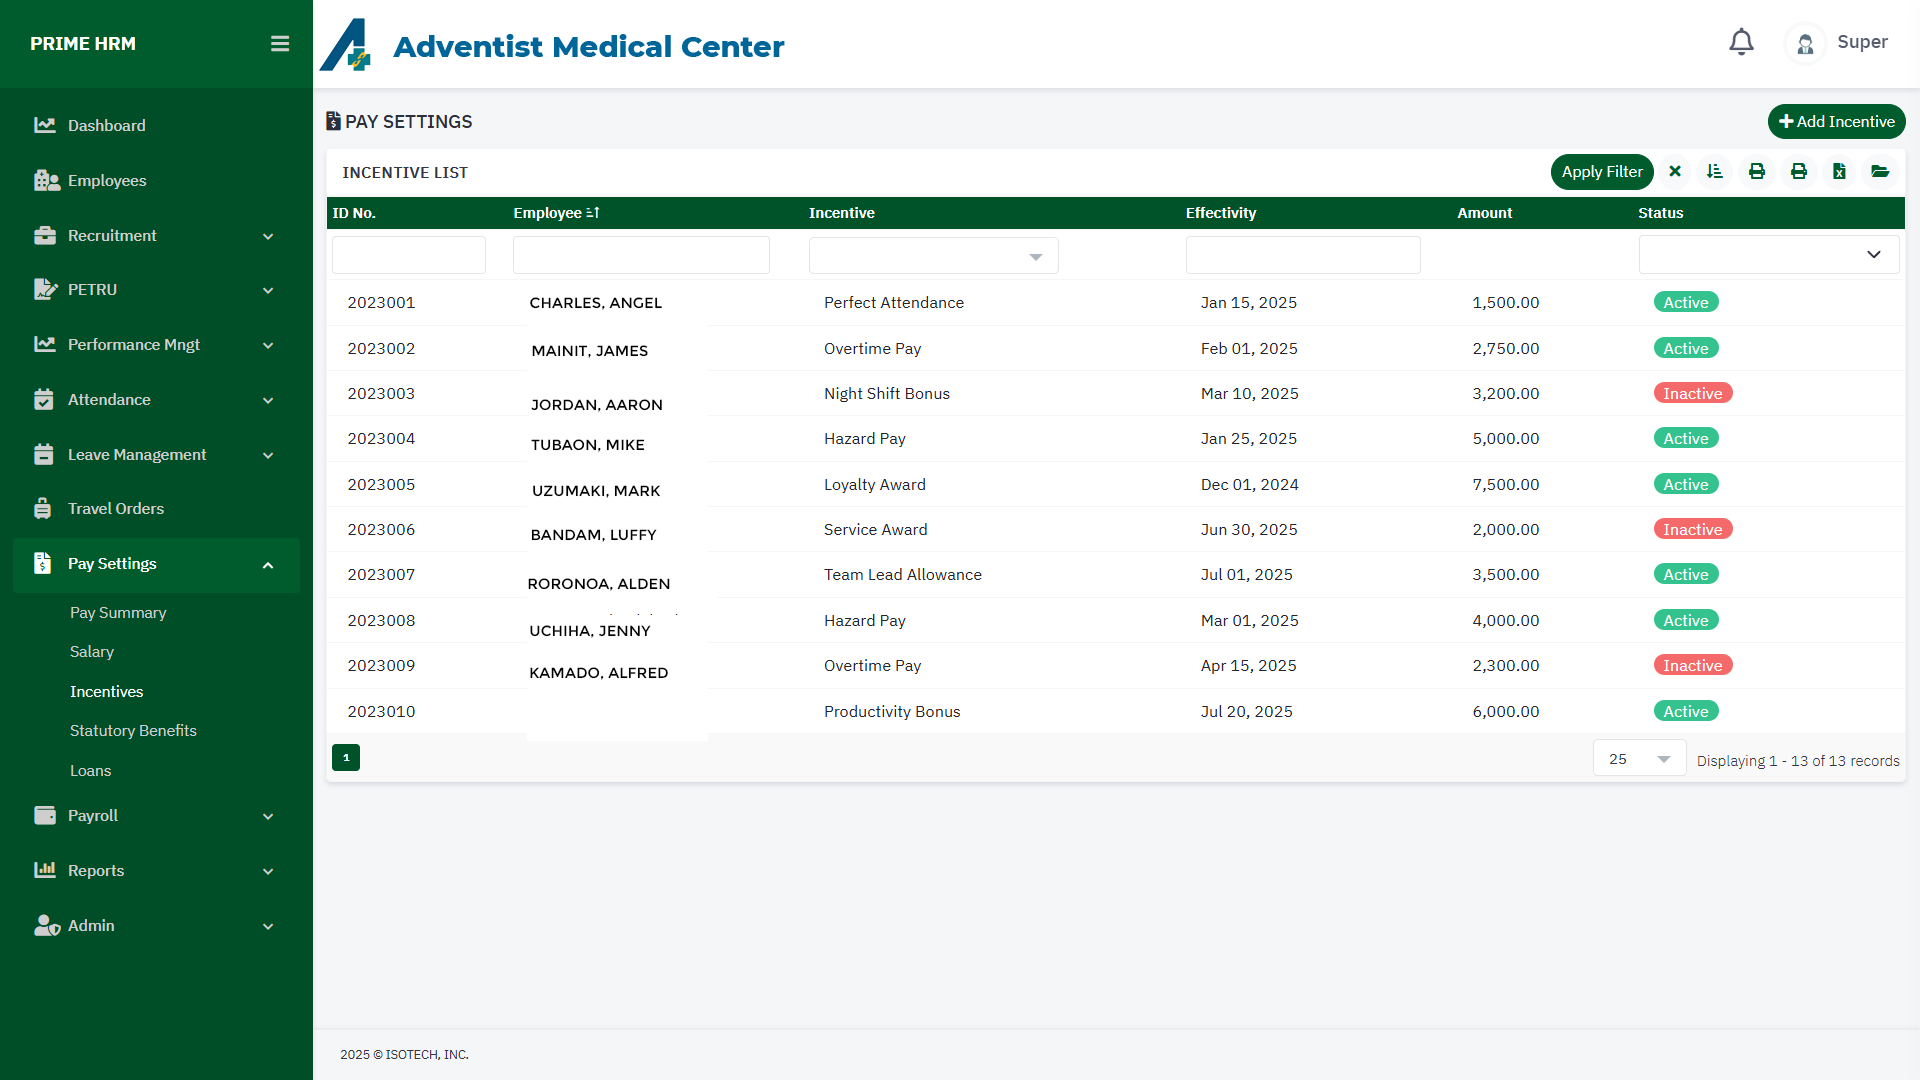Toggle the sidebar hamburger menu
The height and width of the screenshot is (1080, 1920).
coord(280,44)
